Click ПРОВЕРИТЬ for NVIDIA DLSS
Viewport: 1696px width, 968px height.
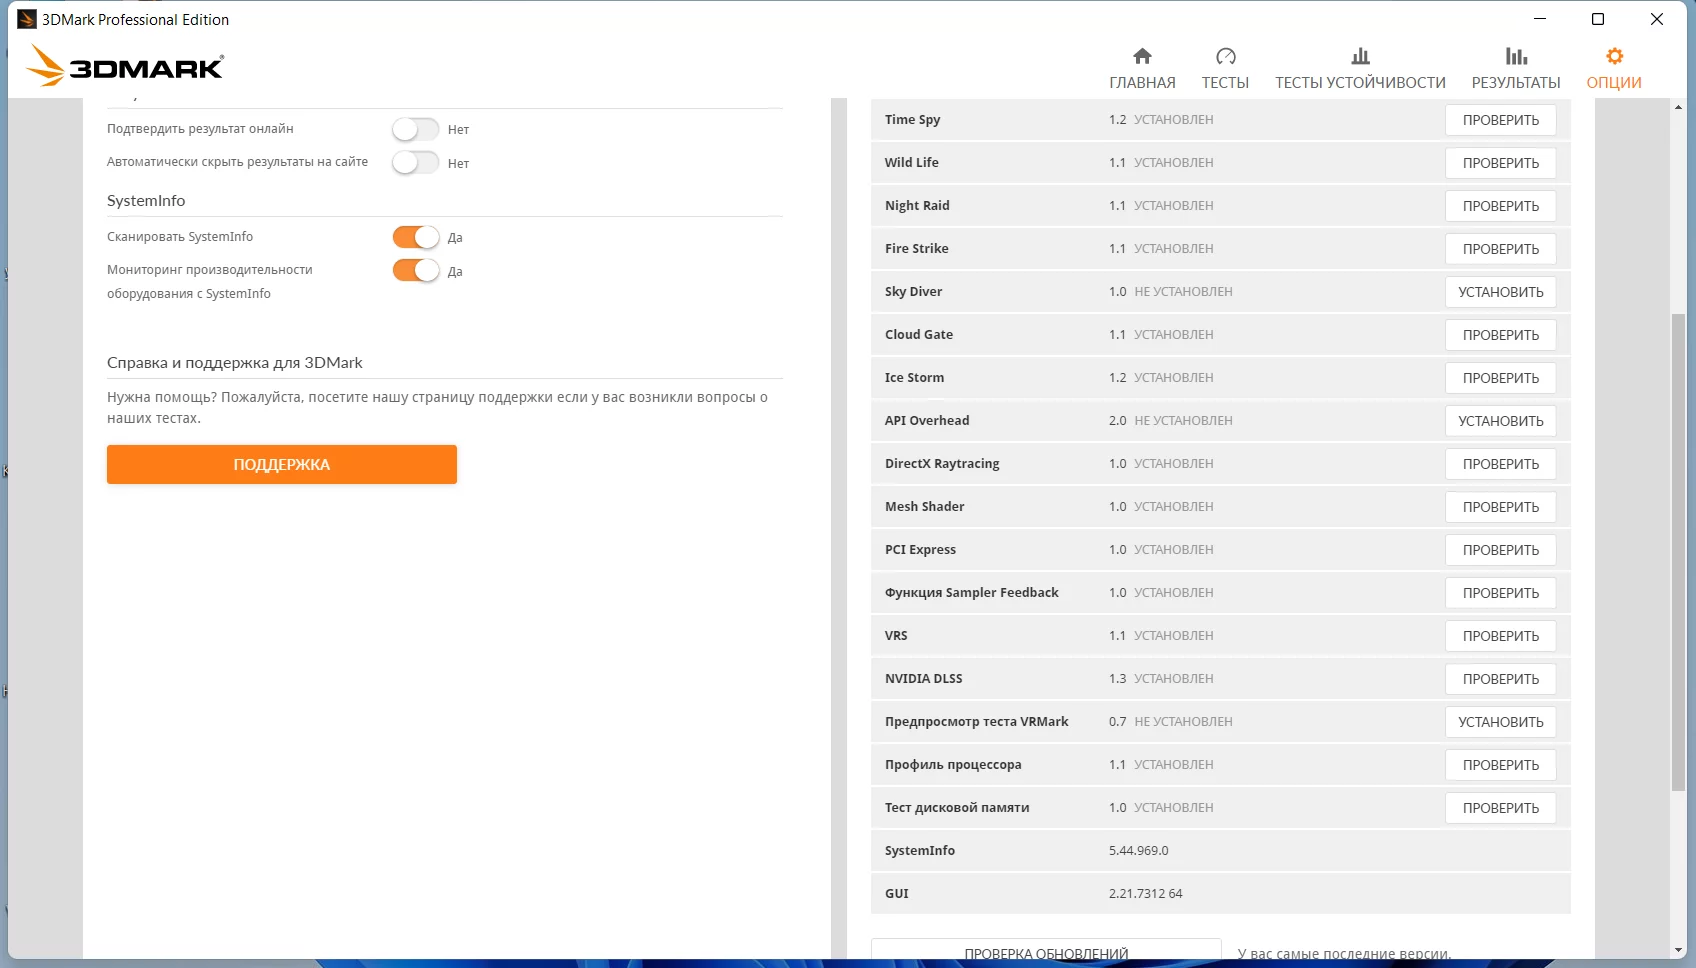pyautogui.click(x=1501, y=679)
